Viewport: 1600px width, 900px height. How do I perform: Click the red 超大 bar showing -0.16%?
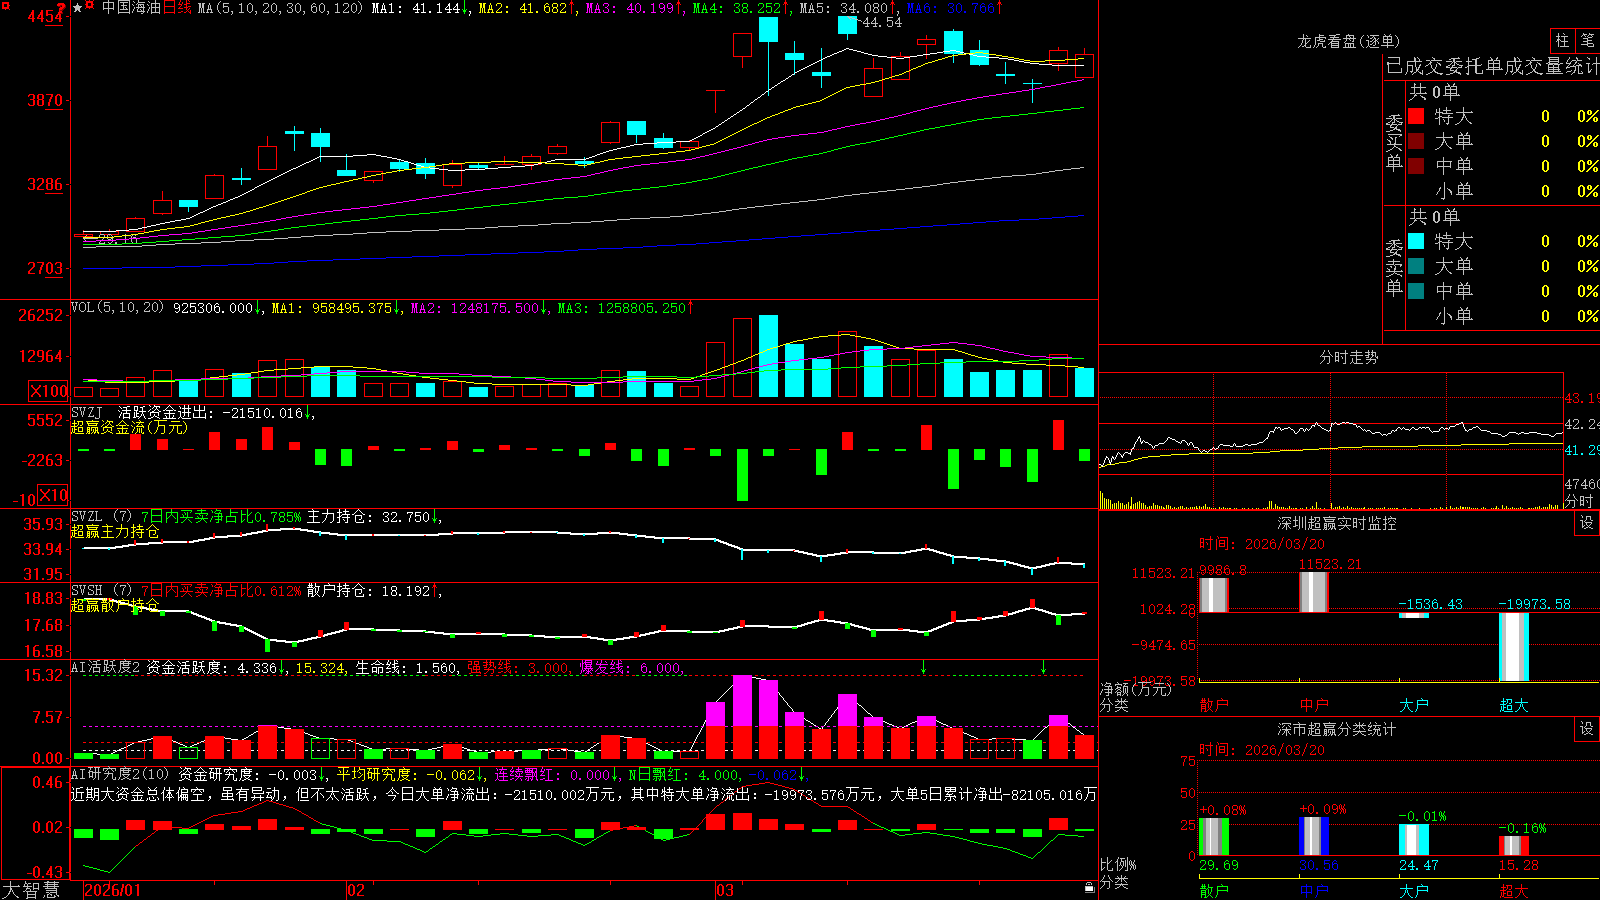click(1514, 846)
